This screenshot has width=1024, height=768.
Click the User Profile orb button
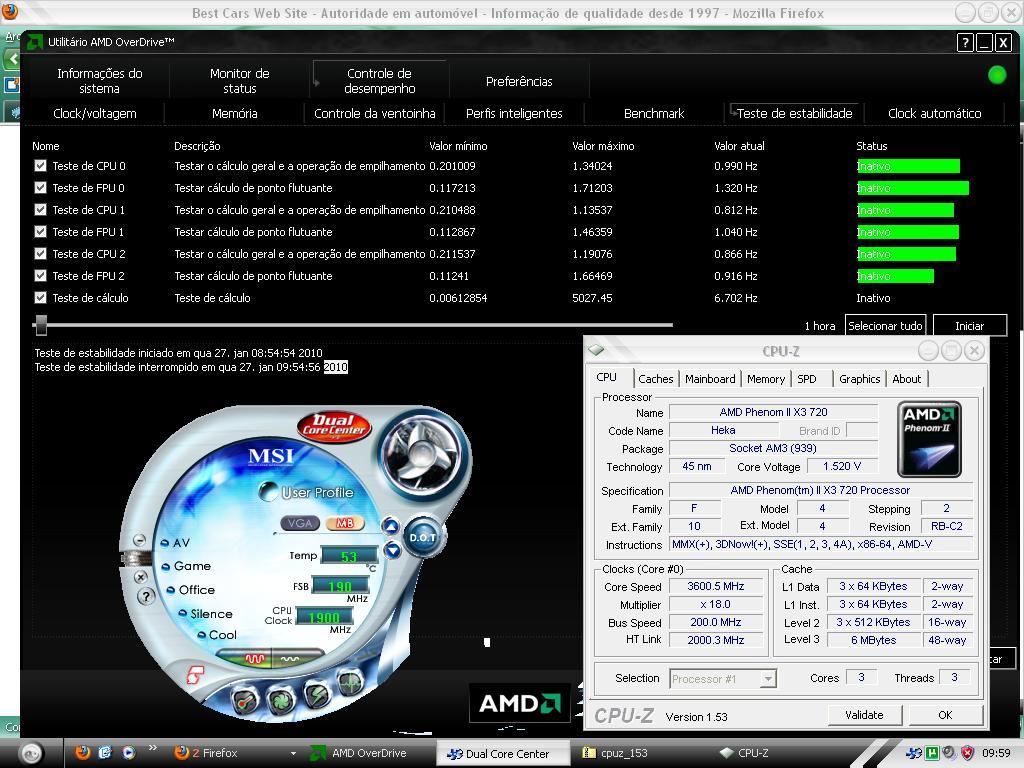tap(268, 490)
